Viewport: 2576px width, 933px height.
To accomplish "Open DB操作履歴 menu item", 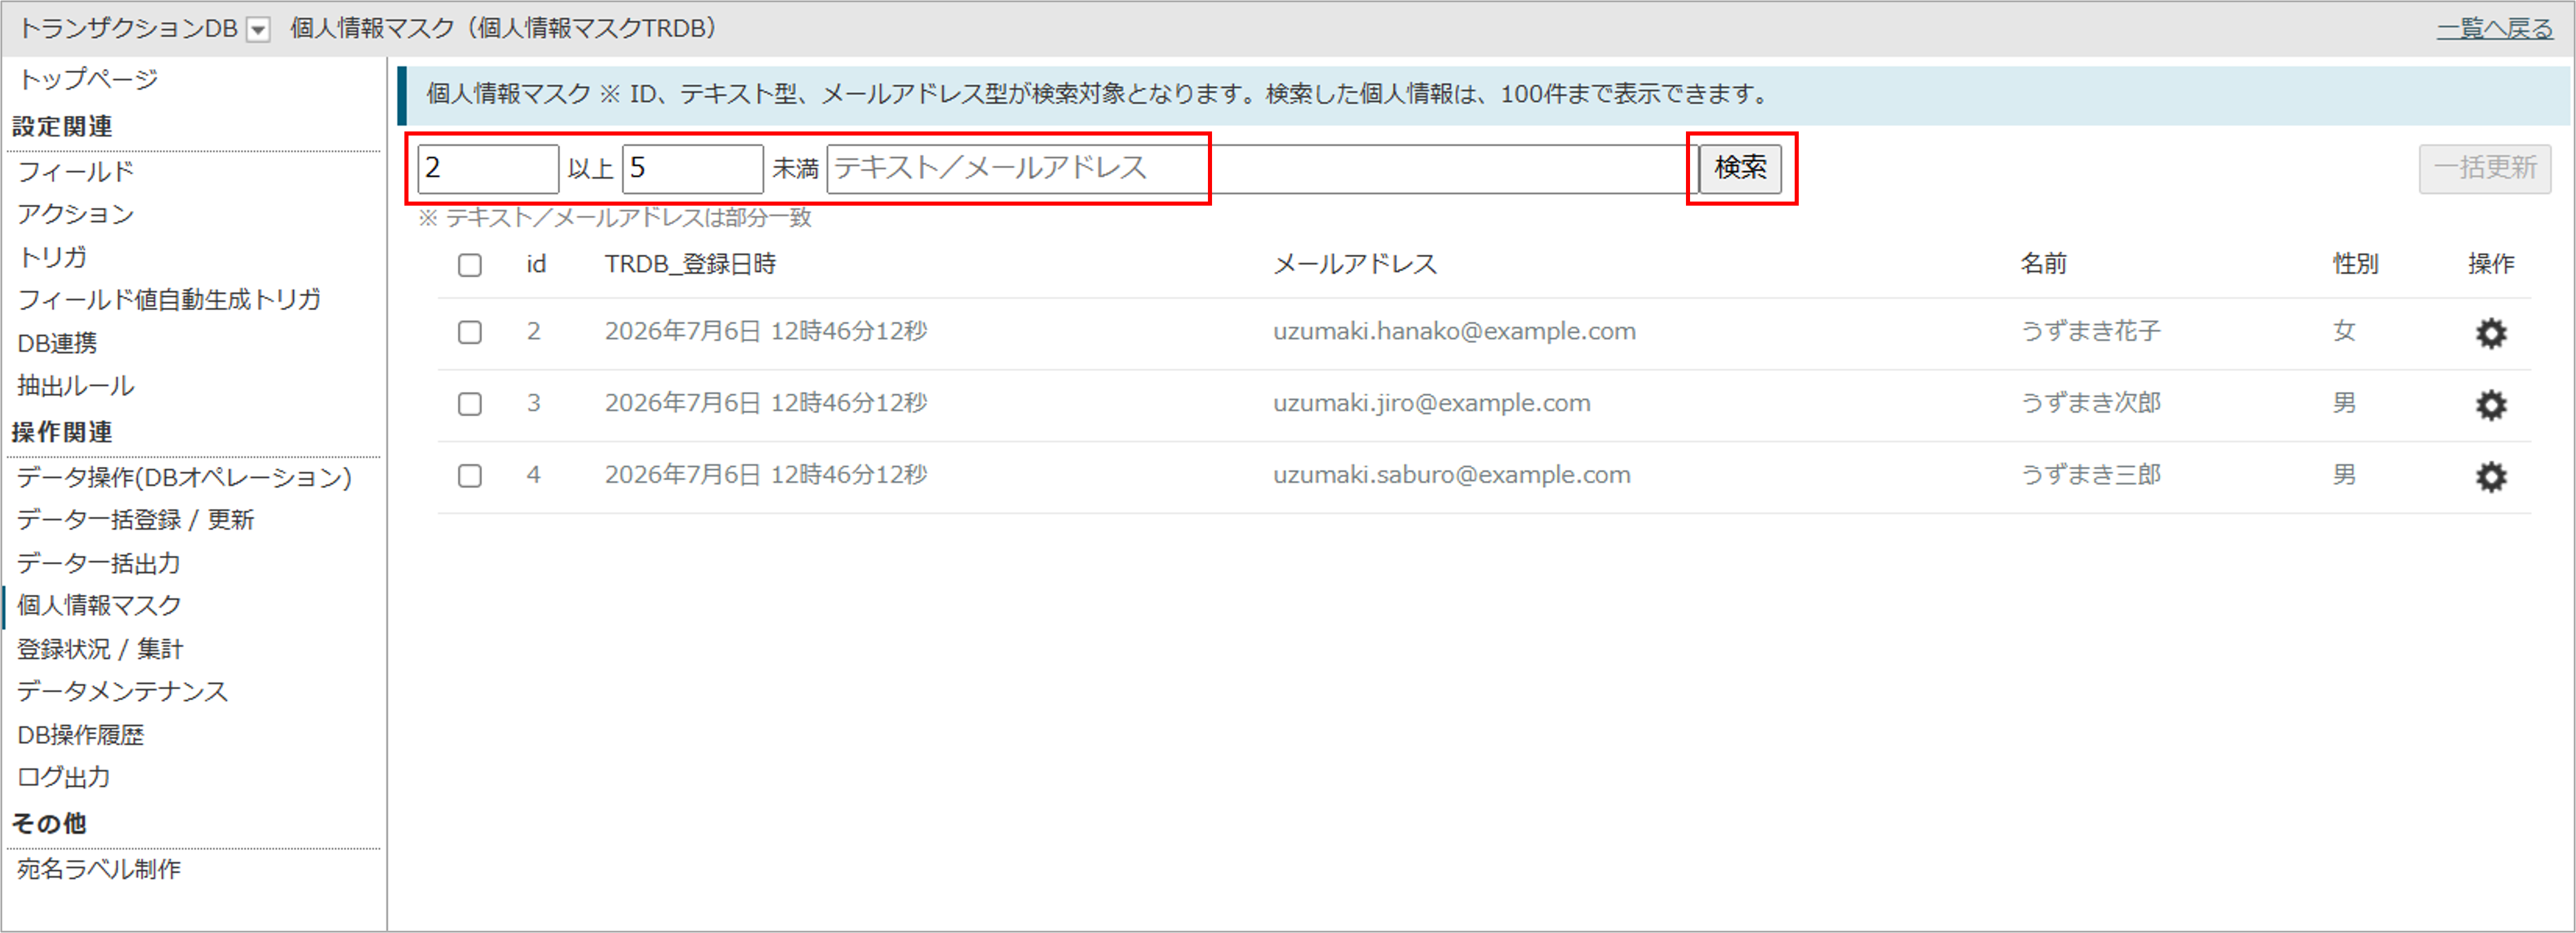I will click(81, 736).
